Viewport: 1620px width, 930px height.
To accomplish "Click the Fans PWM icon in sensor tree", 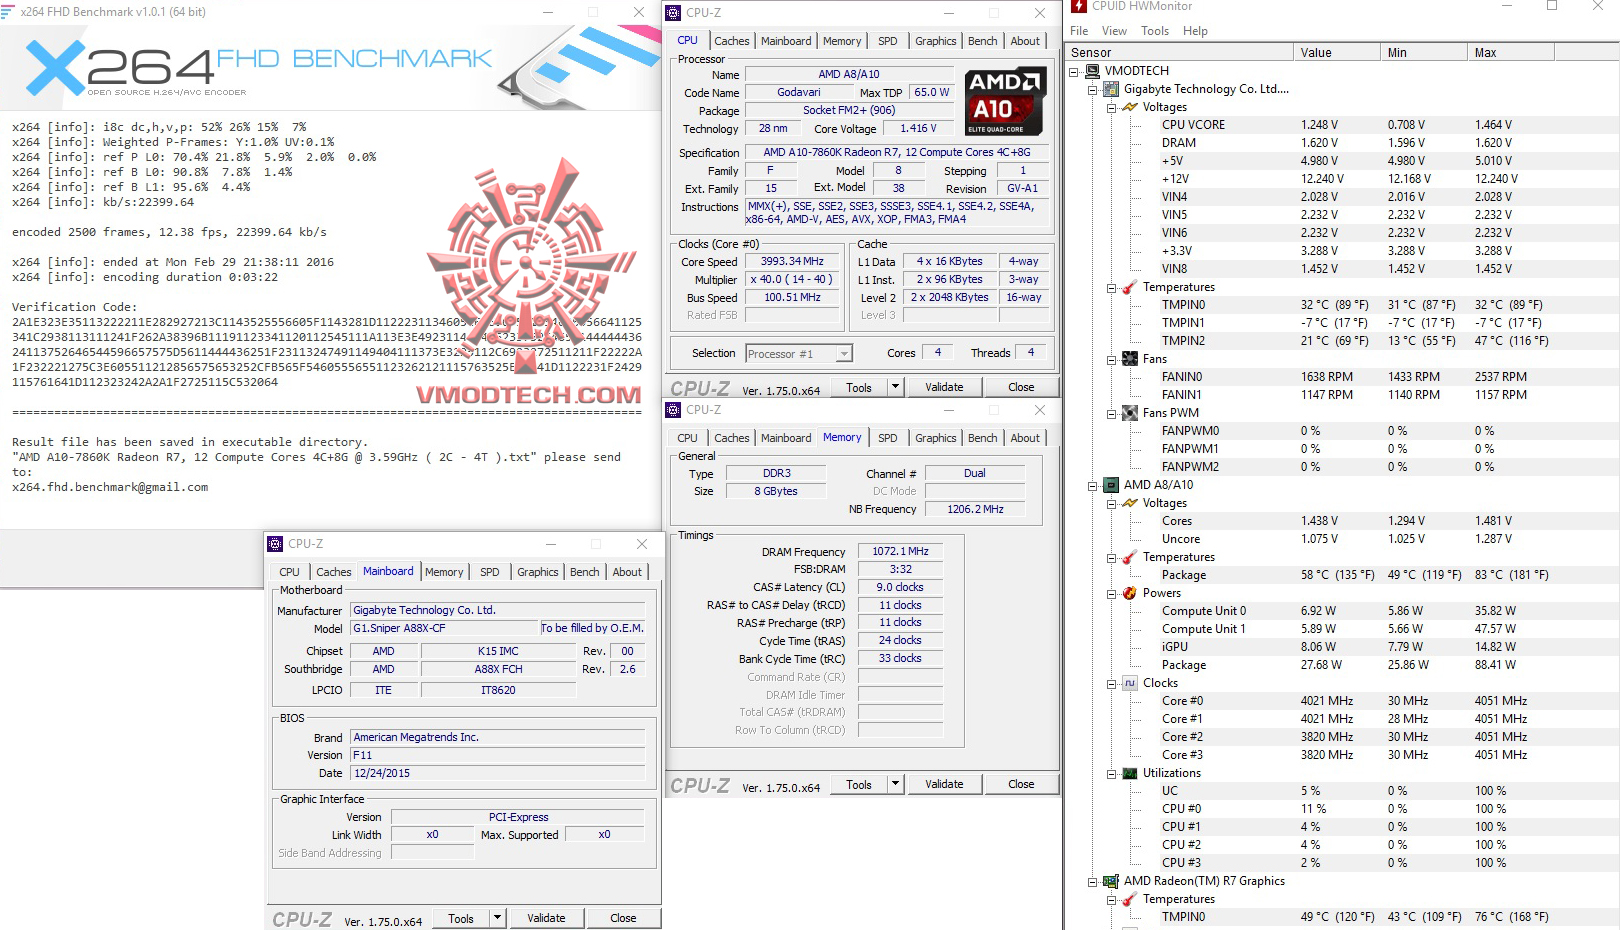I will [1130, 413].
